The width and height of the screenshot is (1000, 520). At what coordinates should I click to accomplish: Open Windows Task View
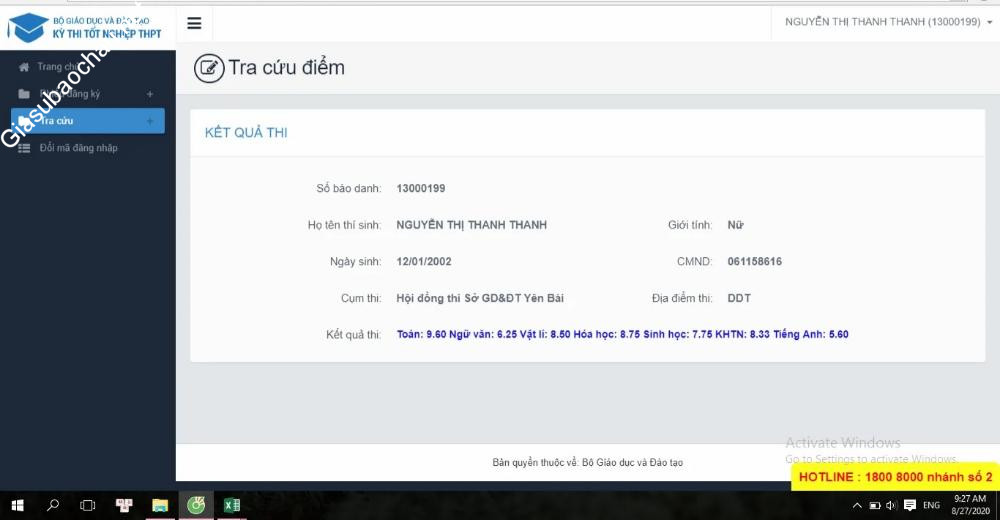(88, 505)
